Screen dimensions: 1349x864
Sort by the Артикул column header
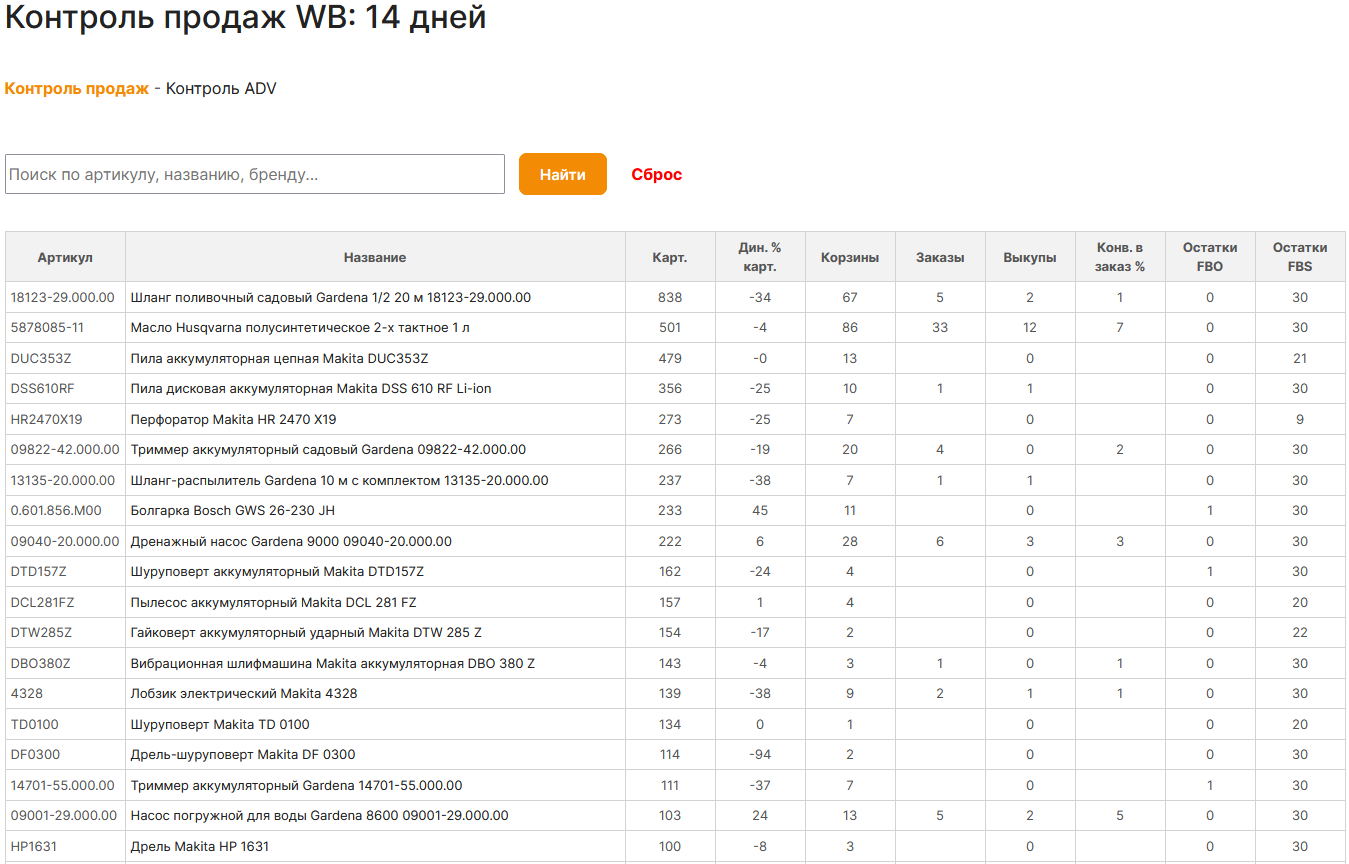point(65,257)
